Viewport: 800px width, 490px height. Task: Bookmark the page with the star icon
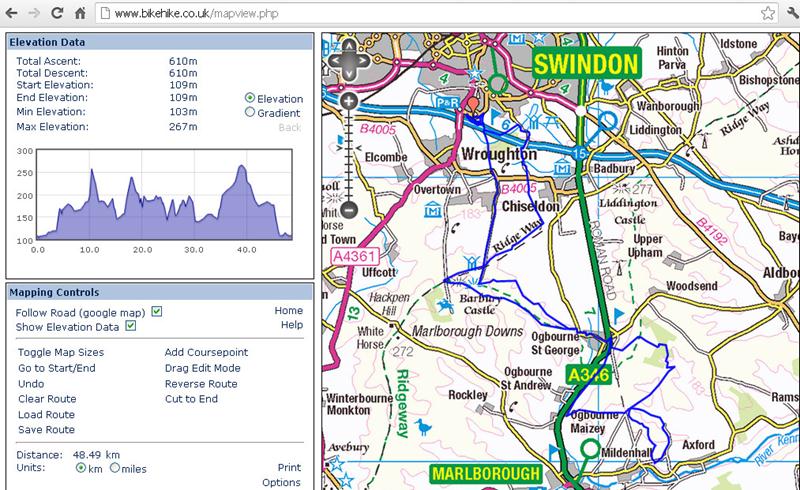[x=767, y=13]
